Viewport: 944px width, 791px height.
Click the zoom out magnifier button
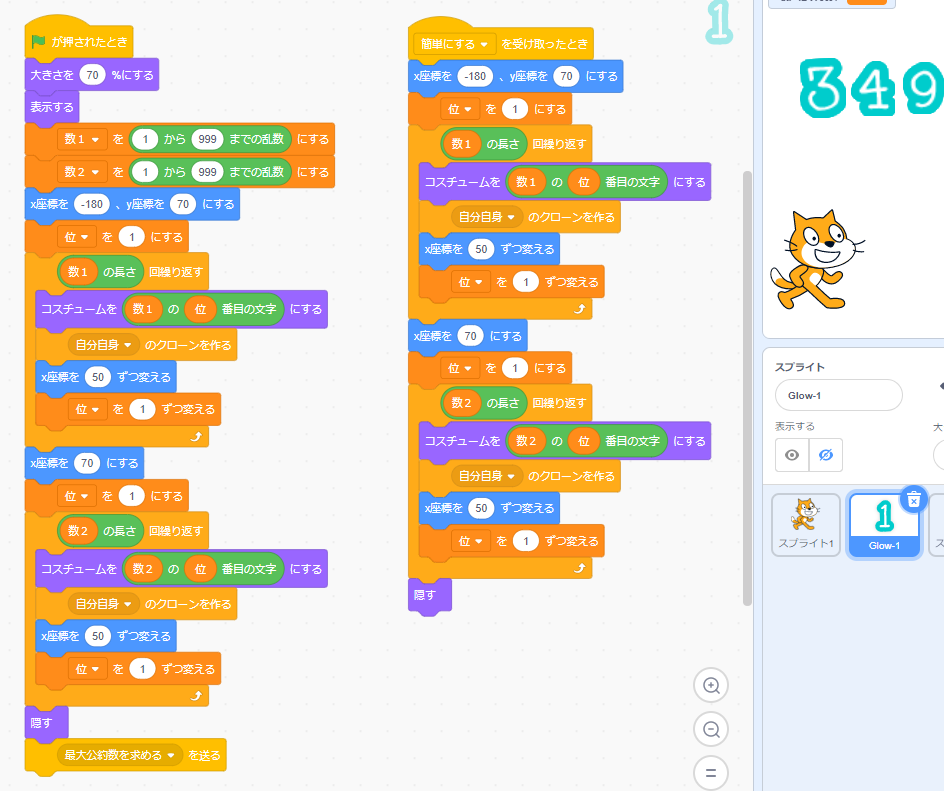[x=711, y=729]
